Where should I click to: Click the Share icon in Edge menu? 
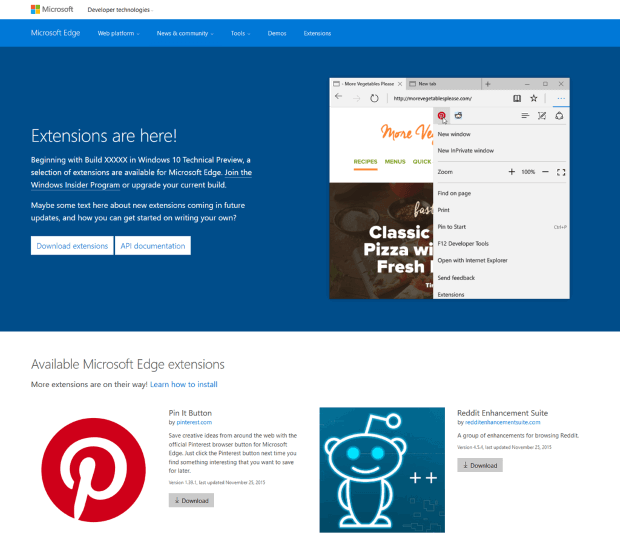tap(559, 115)
